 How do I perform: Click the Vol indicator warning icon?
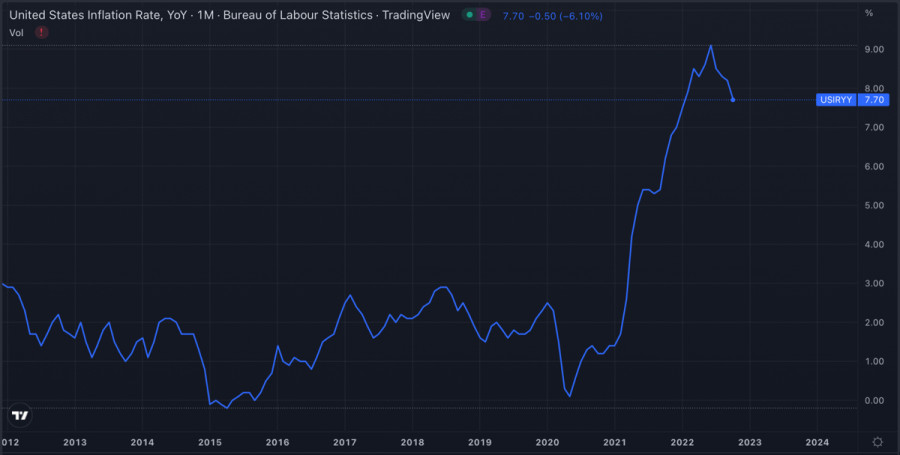[41, 32]
